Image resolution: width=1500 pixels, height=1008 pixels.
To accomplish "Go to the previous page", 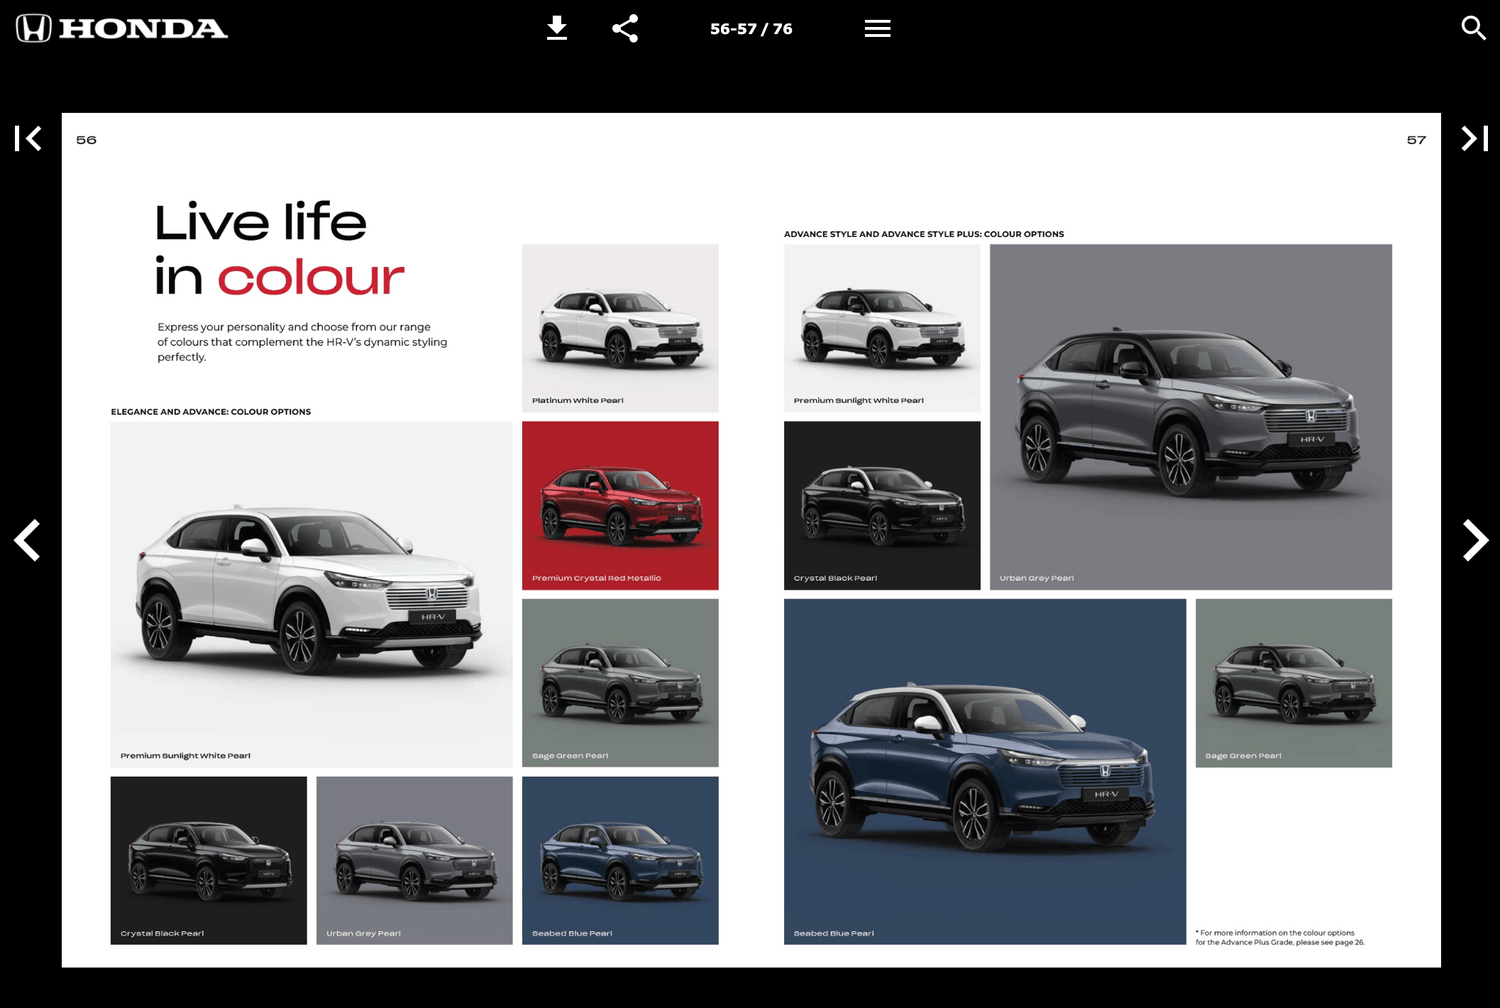I will [27, 540].
